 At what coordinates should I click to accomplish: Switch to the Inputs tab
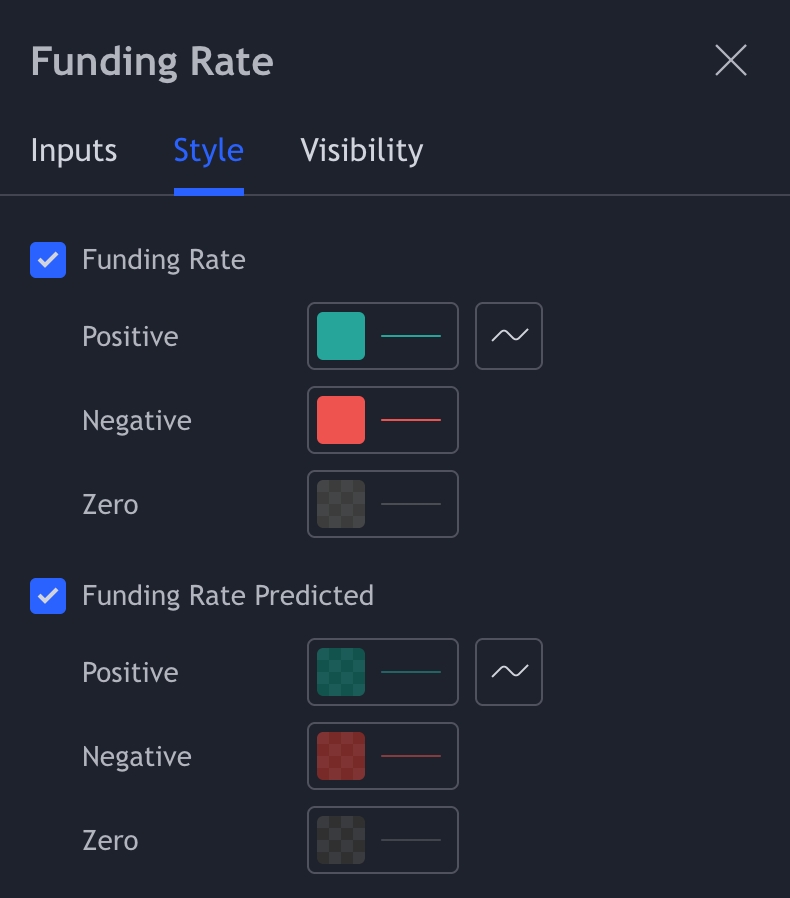coord(74,151)
